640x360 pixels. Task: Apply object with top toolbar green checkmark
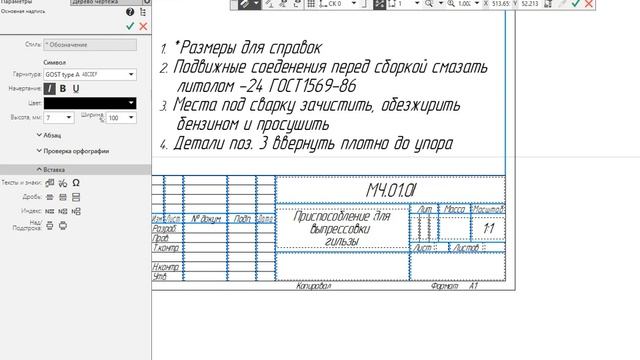576,4
